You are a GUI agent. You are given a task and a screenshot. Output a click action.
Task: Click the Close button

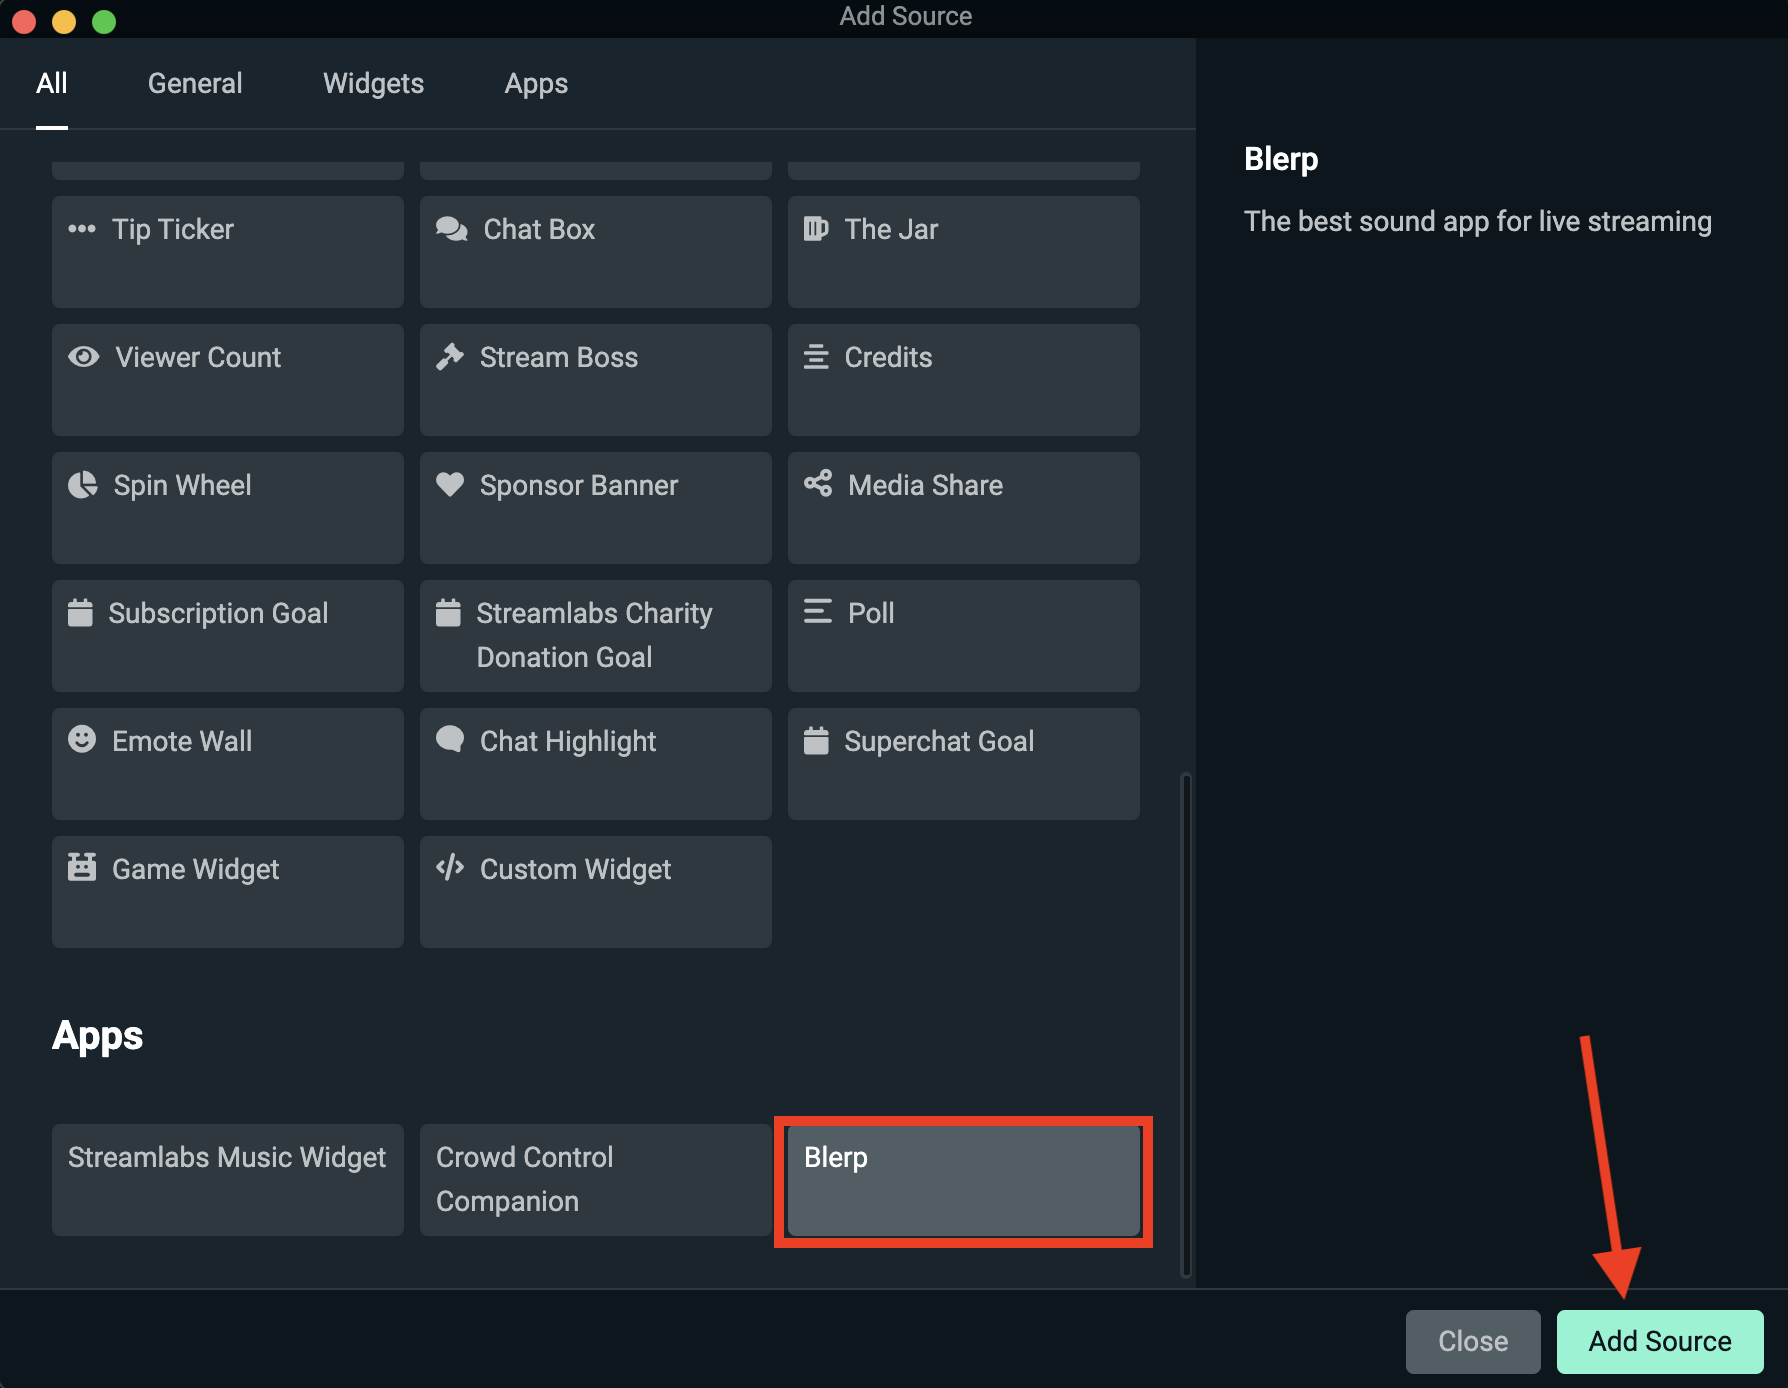[1473, 1341]
